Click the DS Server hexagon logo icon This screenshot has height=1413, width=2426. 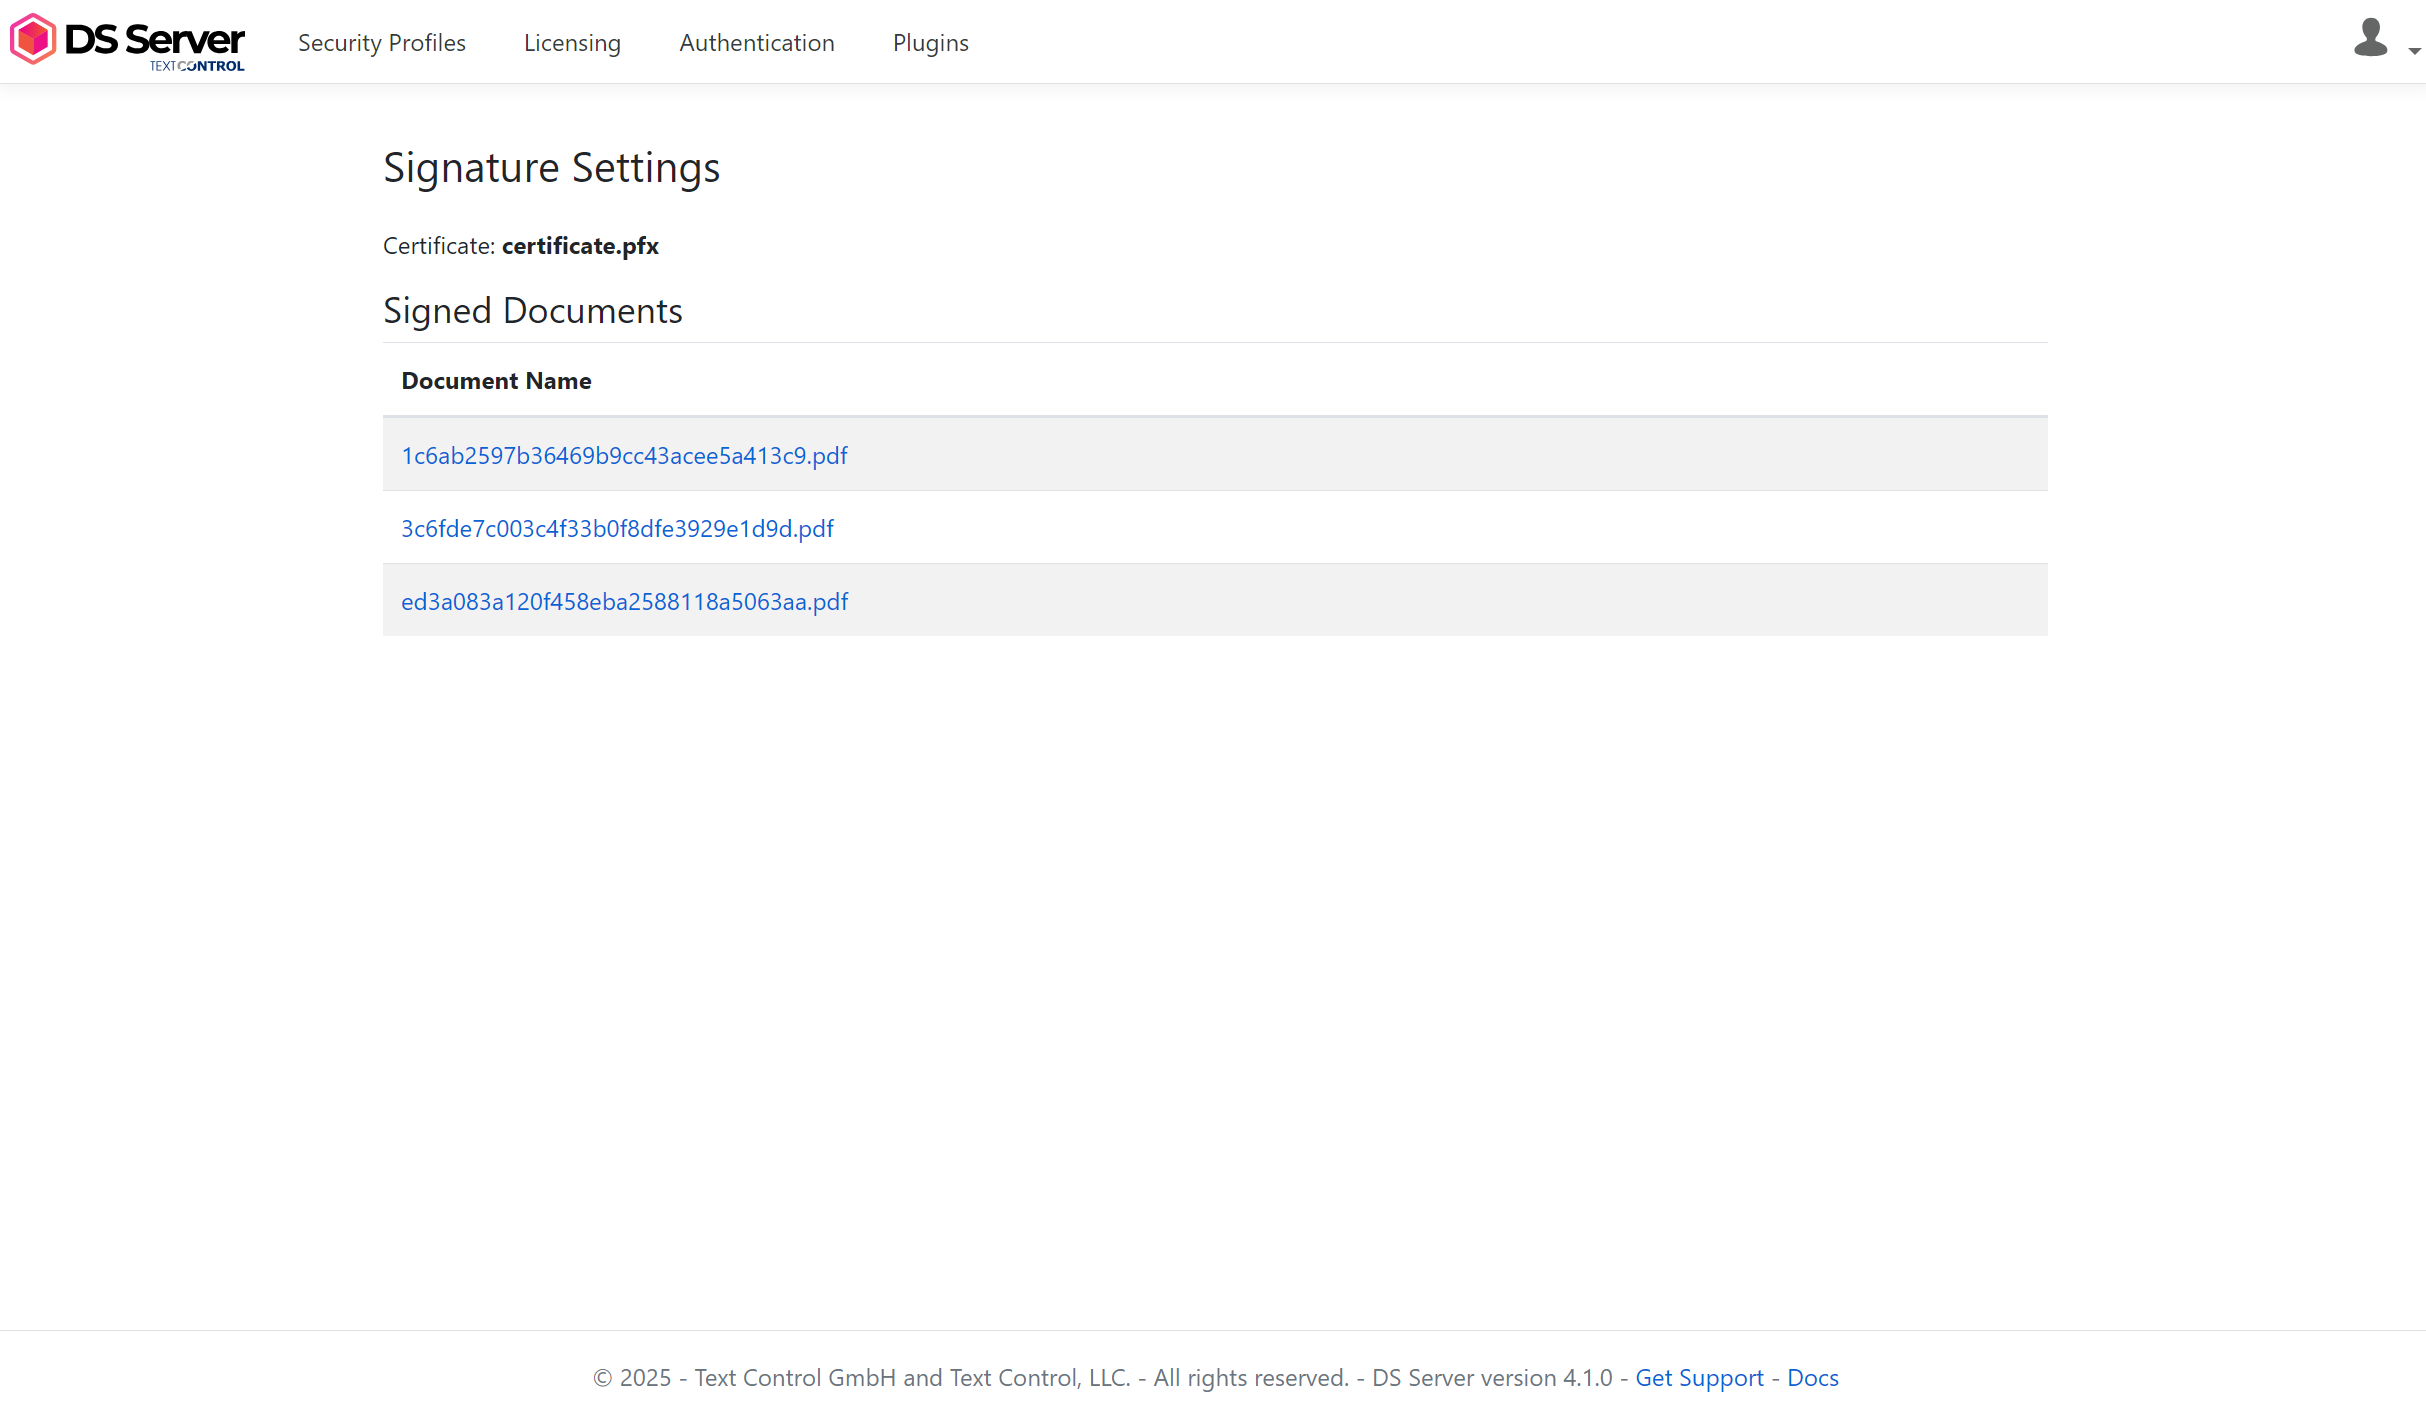pyautogui.click(x=32, y=38)
